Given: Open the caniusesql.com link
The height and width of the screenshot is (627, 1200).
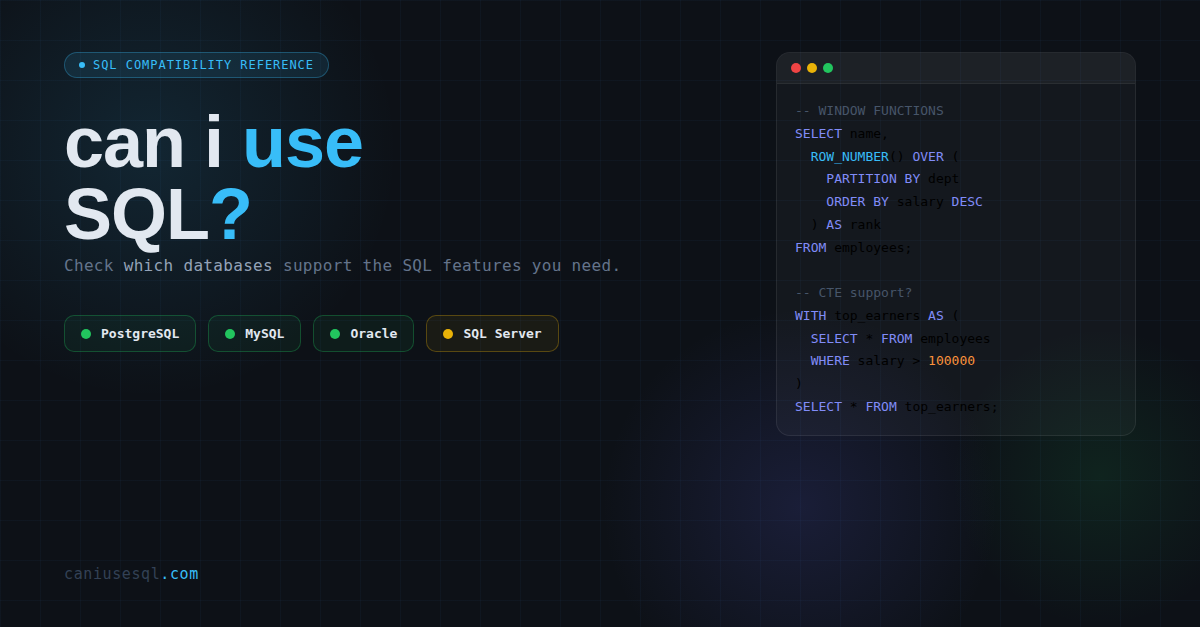Looking at the screenshot, I should pyautogui.click(x=131, y=574).
